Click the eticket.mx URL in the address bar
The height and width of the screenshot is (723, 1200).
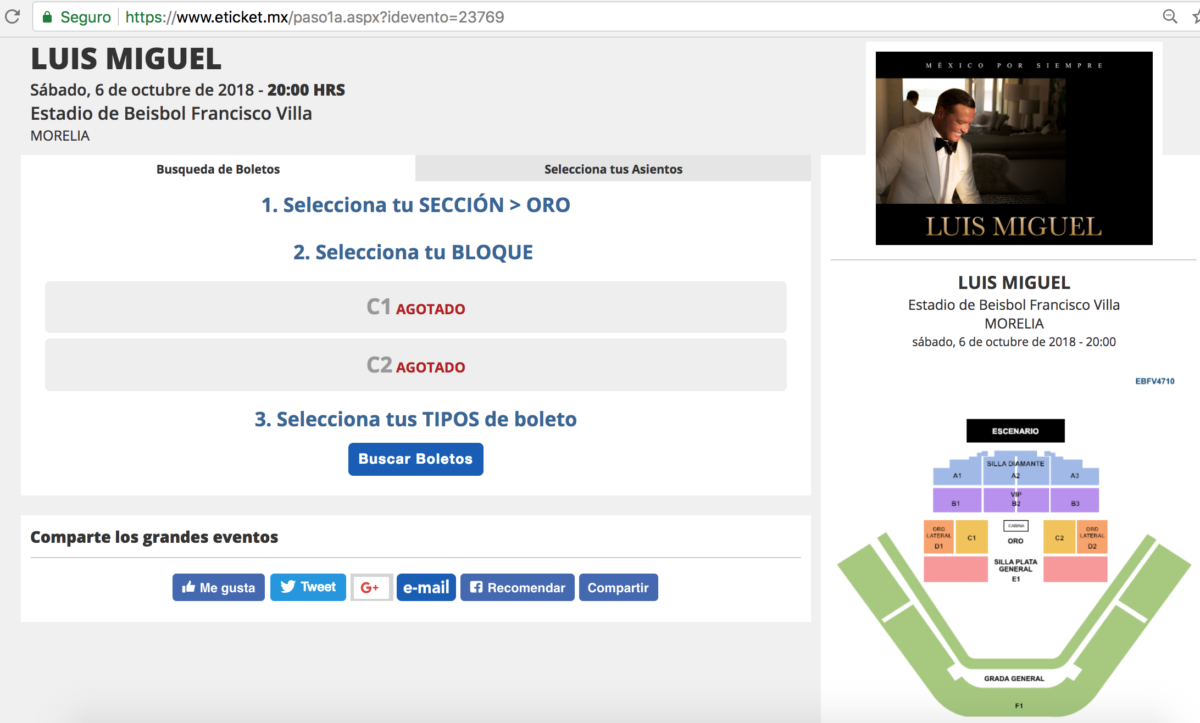(x=315, y=17)
